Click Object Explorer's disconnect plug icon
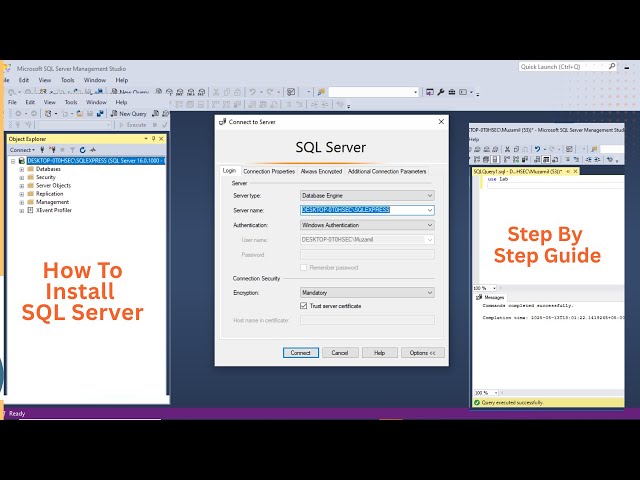The height and width of the screenshot is (480, 640). tap(52, 150)
